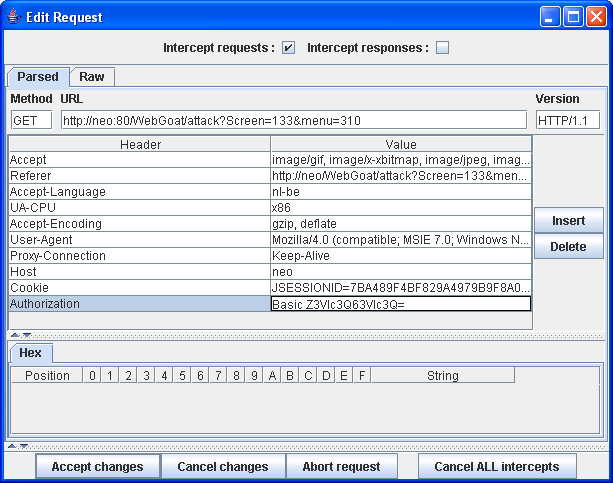Click Cancel ALL intercepts button
Screen dimensions: 613x483
point(497,466)
